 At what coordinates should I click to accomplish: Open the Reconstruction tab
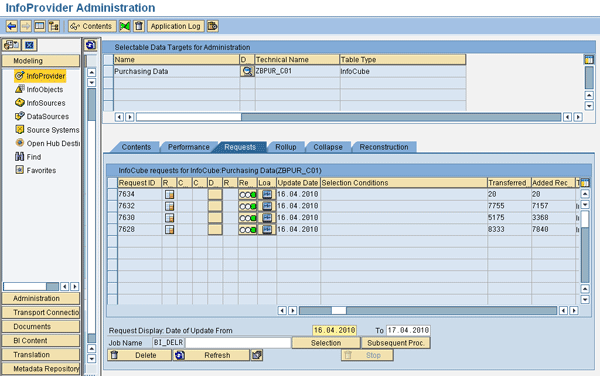click(x=384, y=147)
